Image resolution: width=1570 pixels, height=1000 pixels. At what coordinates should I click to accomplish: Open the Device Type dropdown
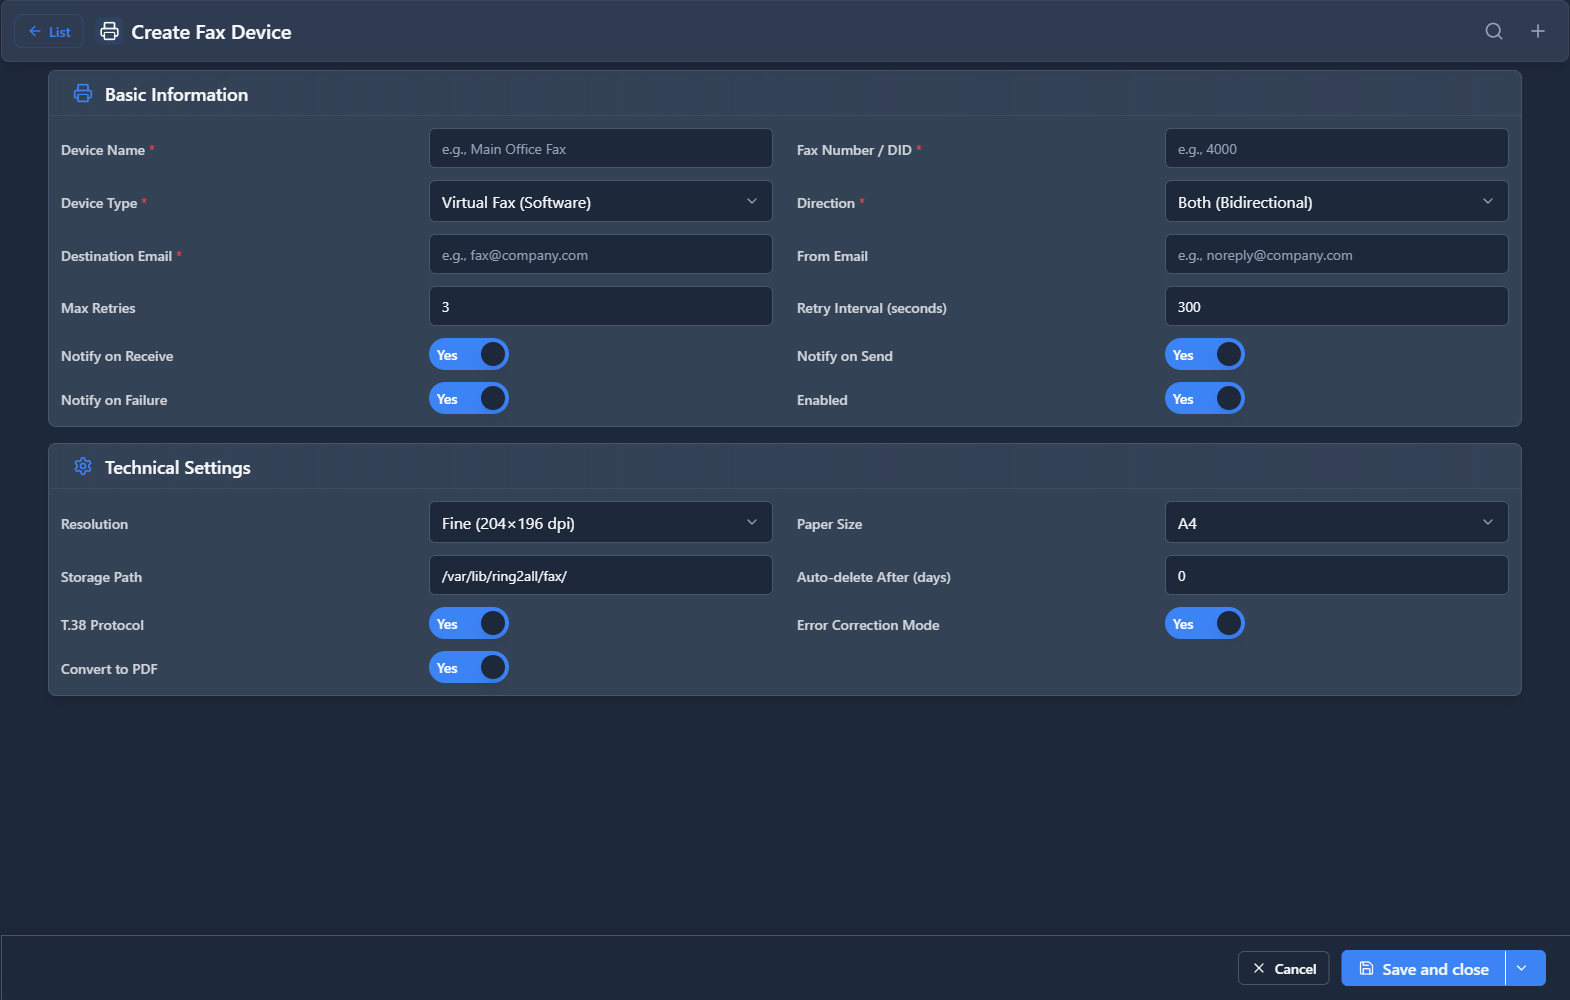(600, 202)
